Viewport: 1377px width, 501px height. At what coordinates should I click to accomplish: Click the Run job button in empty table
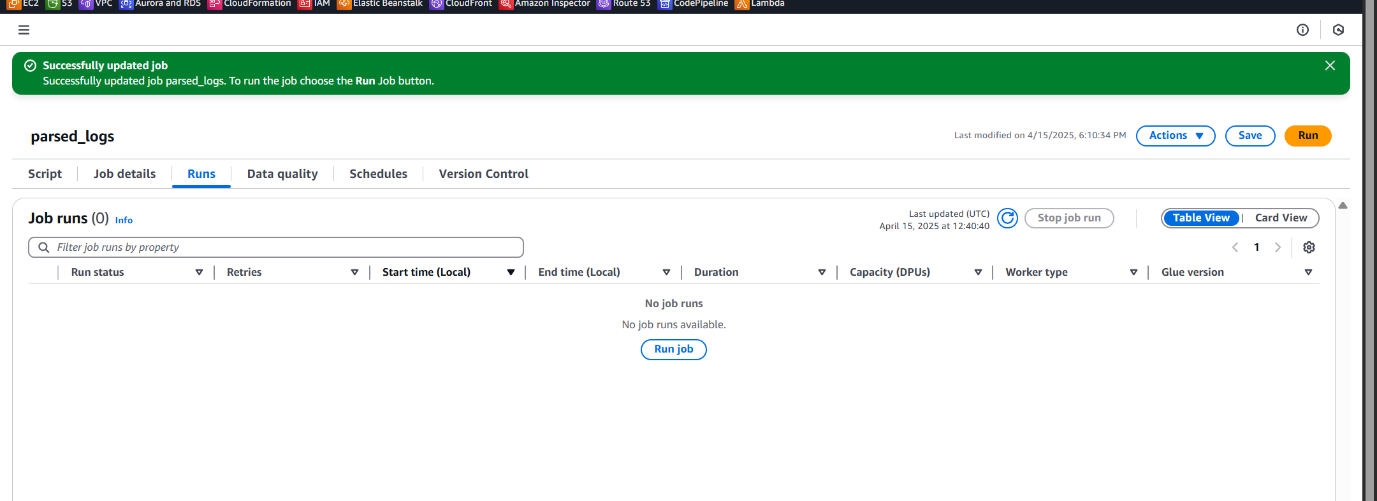(674, 350)
